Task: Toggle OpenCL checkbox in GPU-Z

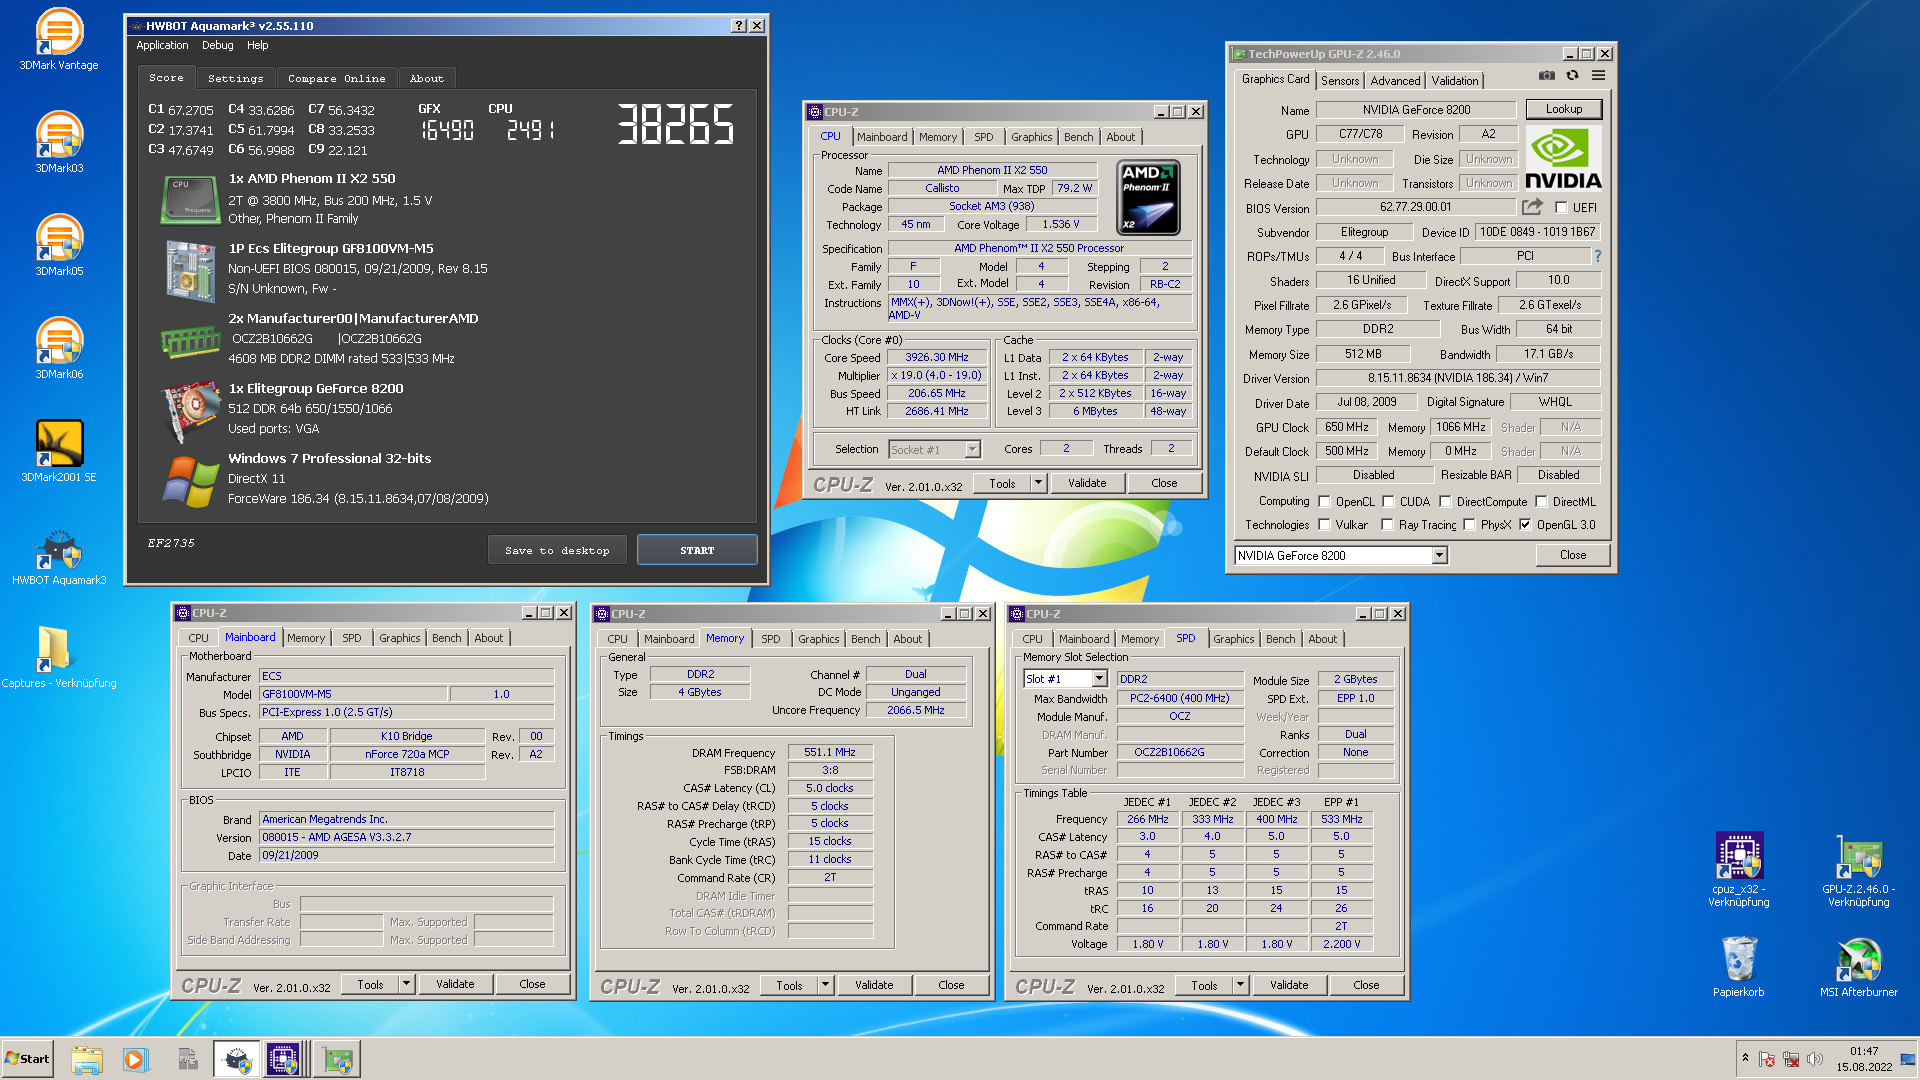Action: pos(1324,502)
